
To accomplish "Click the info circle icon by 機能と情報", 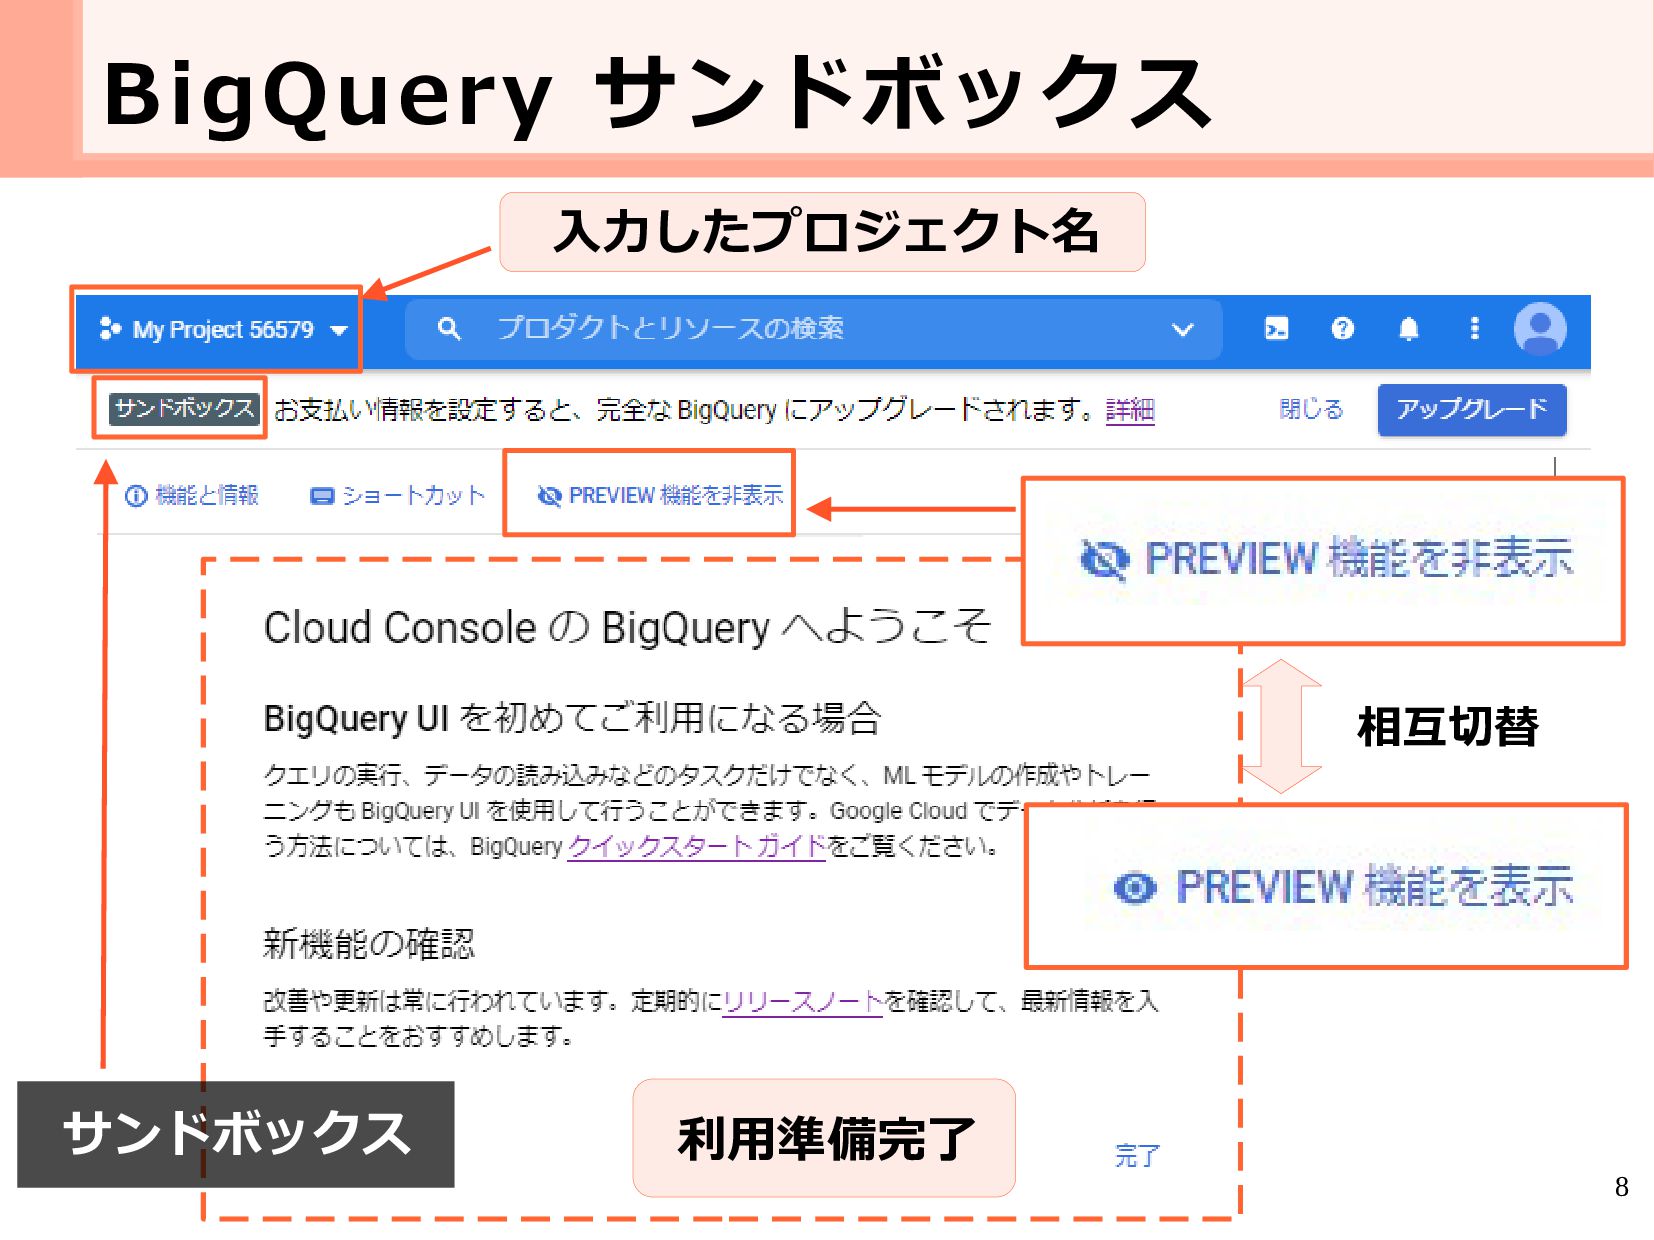I will coord(136,496).
